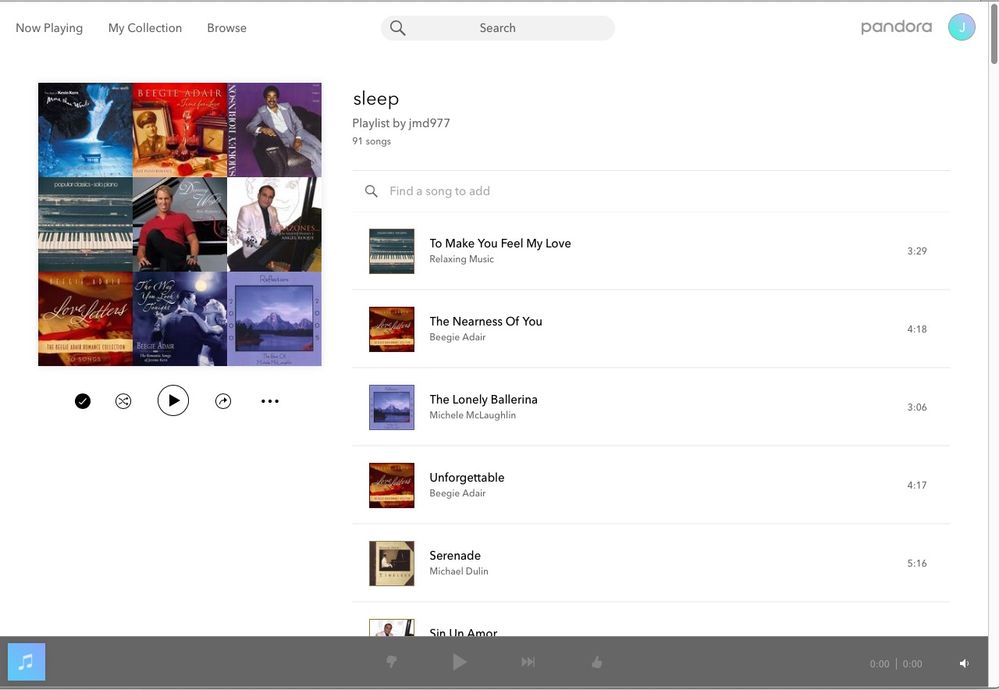Go to Now Playing tab
The image size is (999, 690).
pyautogui.click(x=49, y=28)
